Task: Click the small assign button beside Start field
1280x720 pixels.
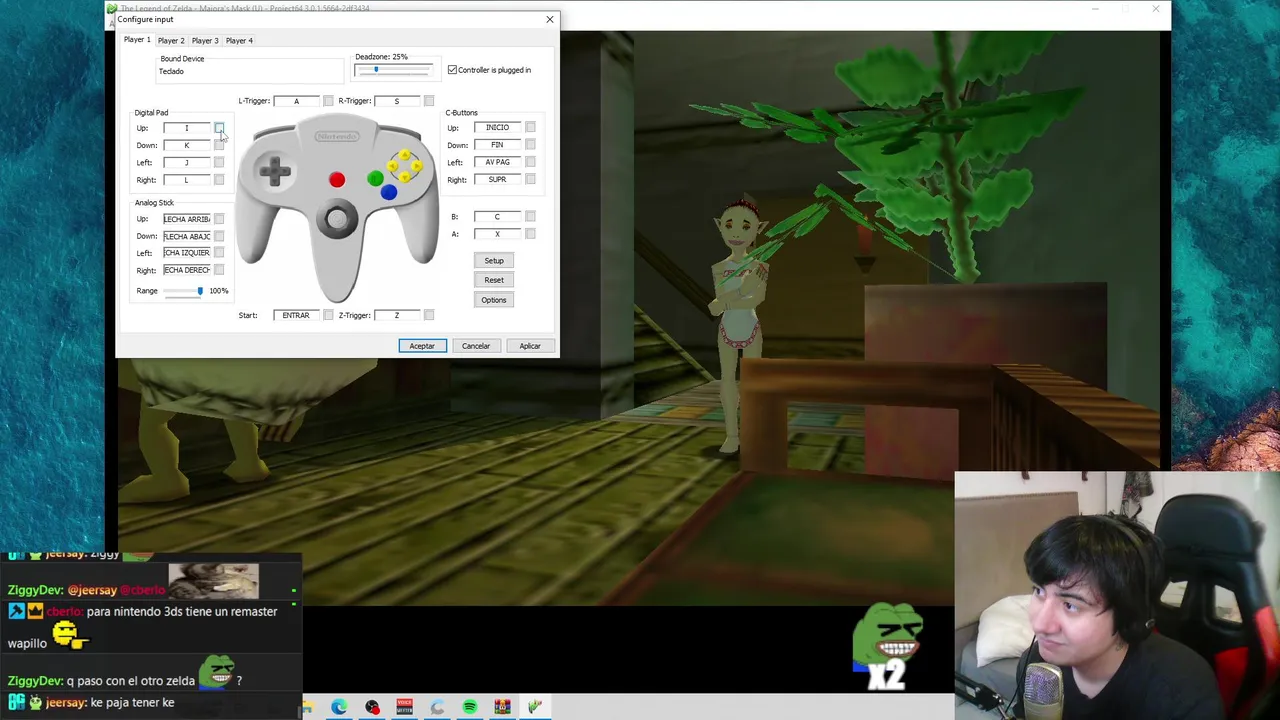Action: [328, 315]
